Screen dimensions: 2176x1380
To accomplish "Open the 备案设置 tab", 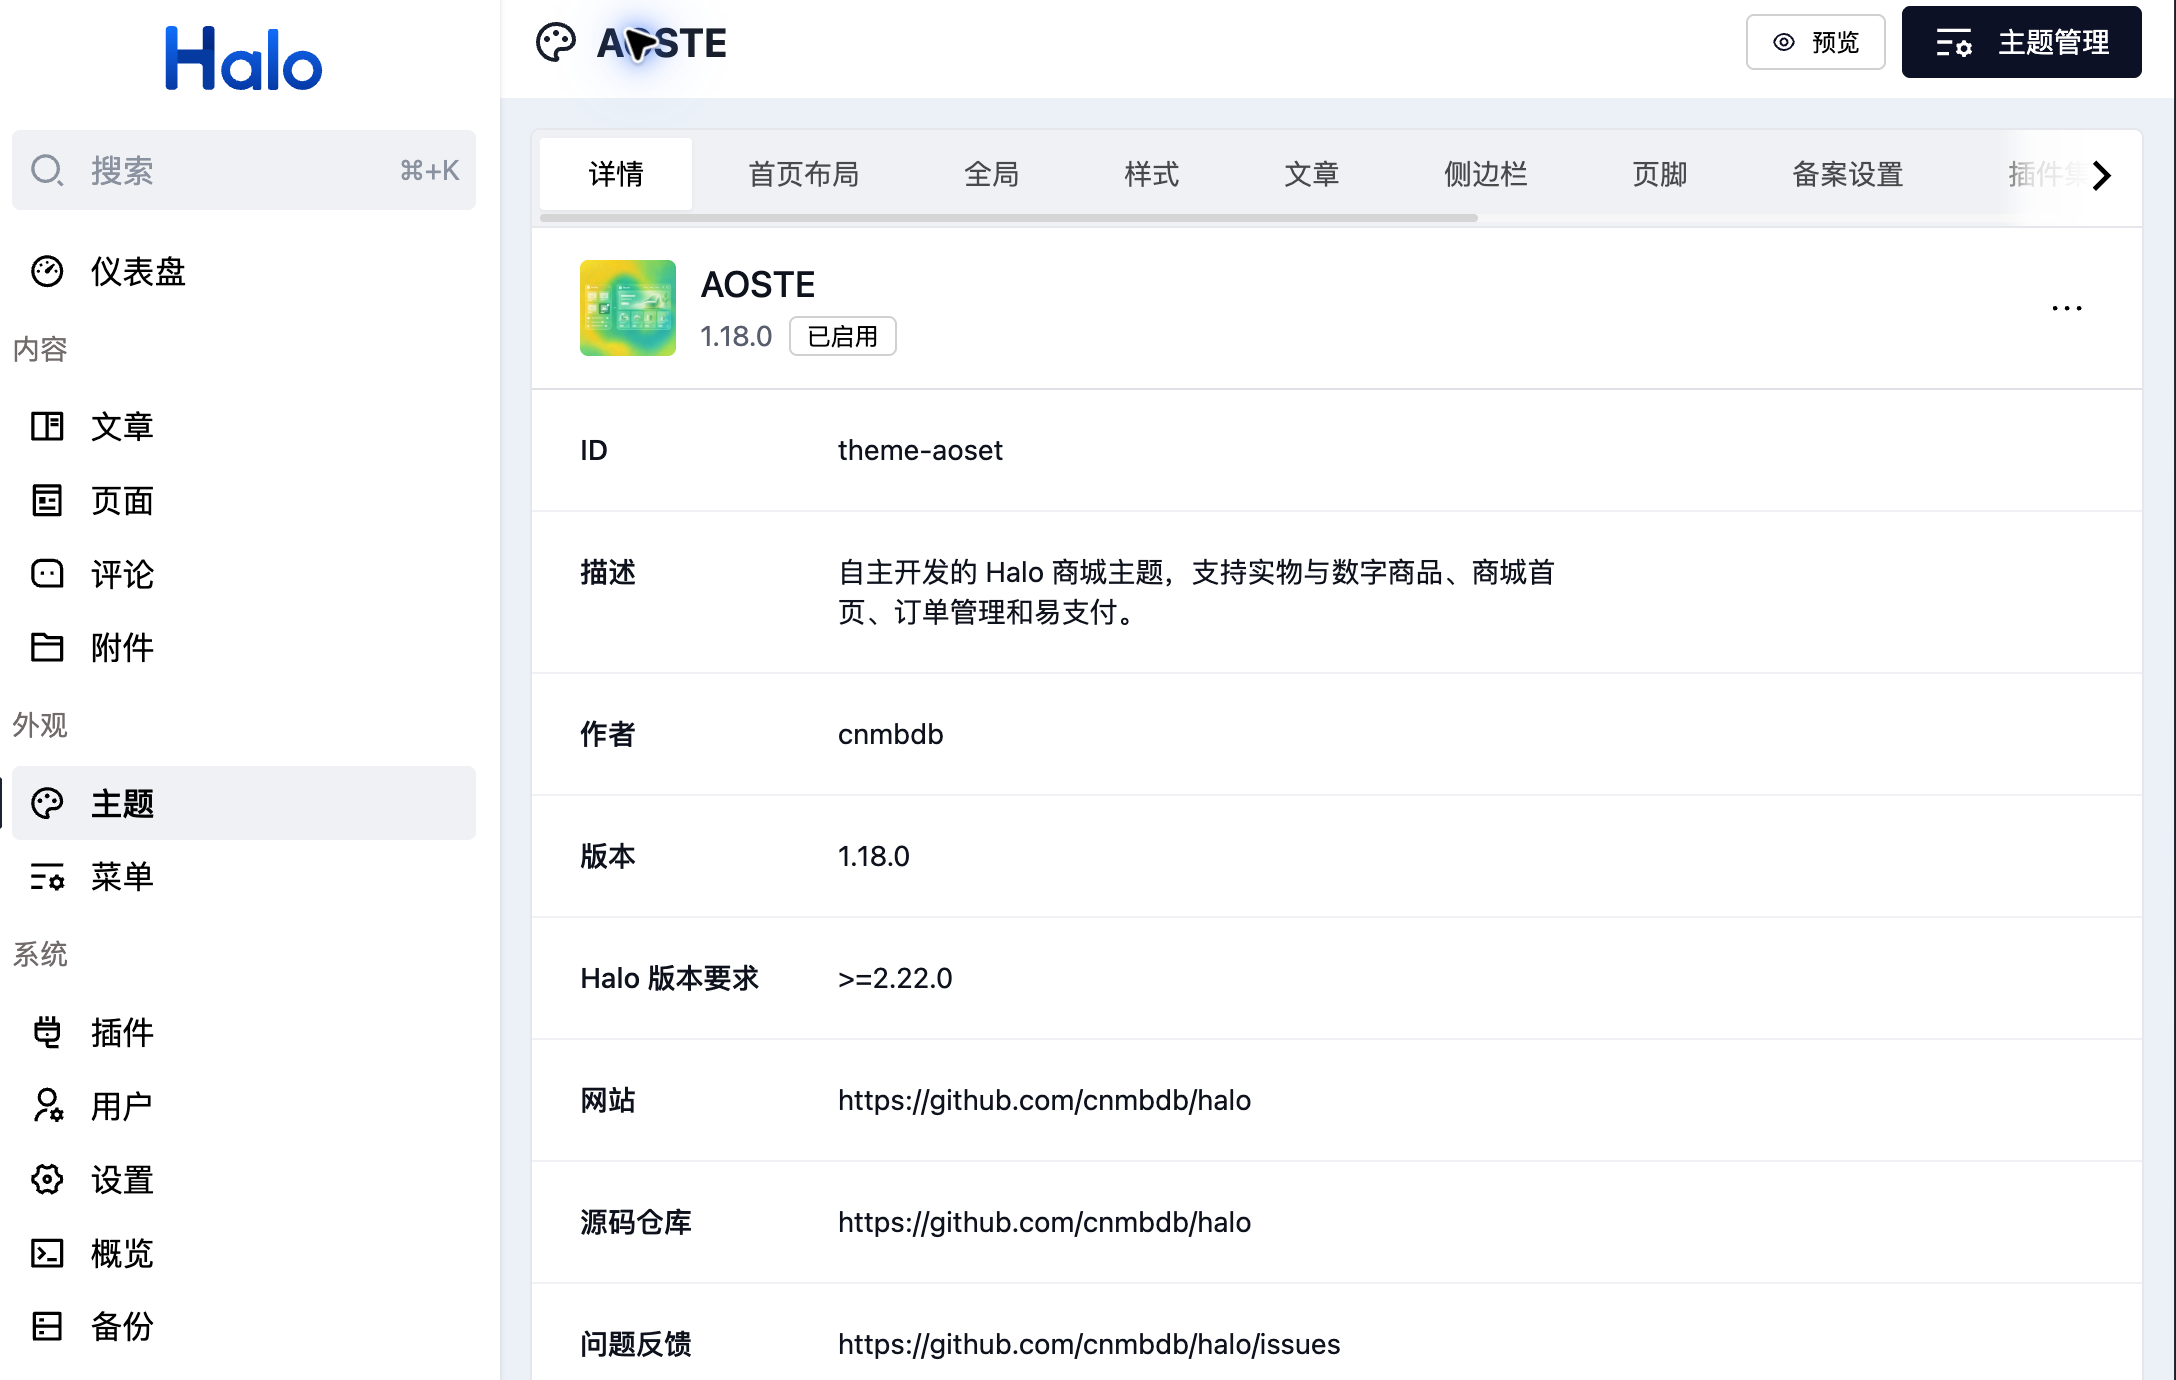I will pyautogui.click(x=1848, y=174).
